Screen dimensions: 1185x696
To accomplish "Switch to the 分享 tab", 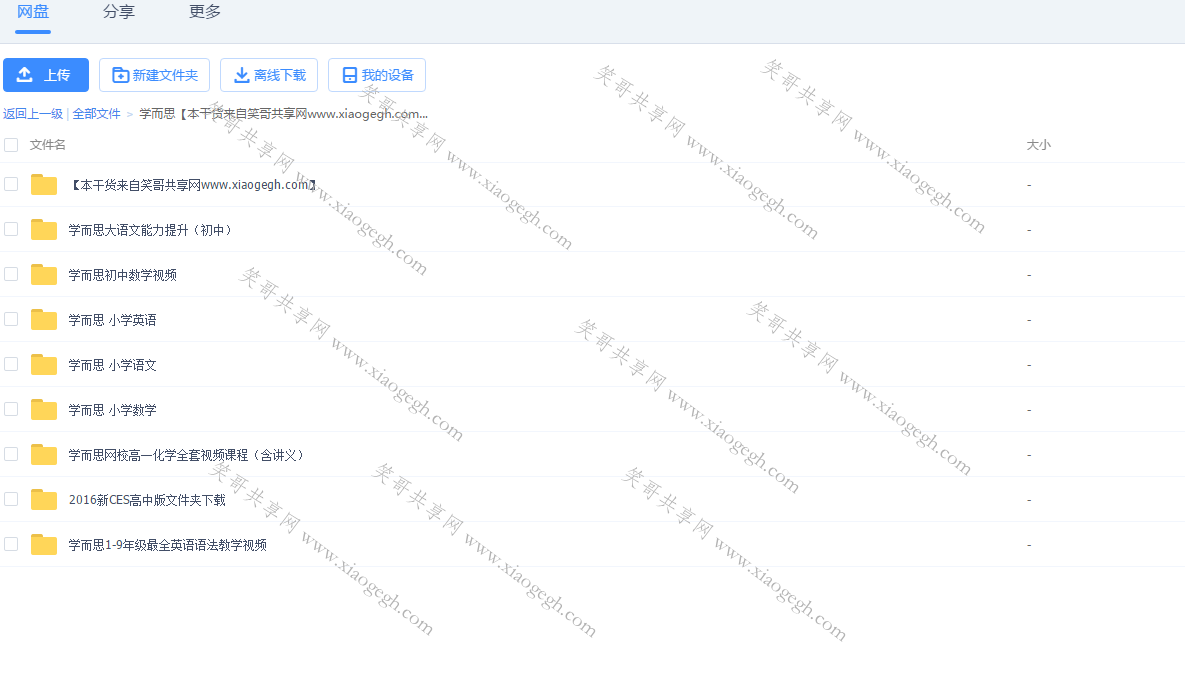I will point(119,12).
